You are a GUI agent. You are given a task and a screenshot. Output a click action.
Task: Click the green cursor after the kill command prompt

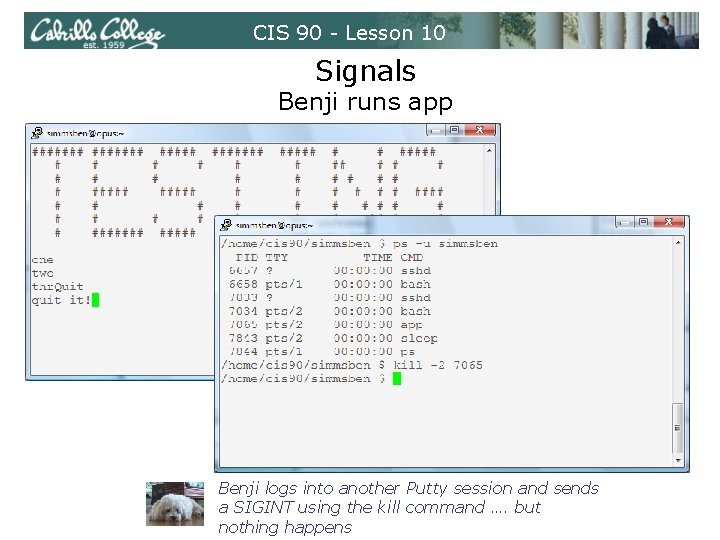coord(397,379)
